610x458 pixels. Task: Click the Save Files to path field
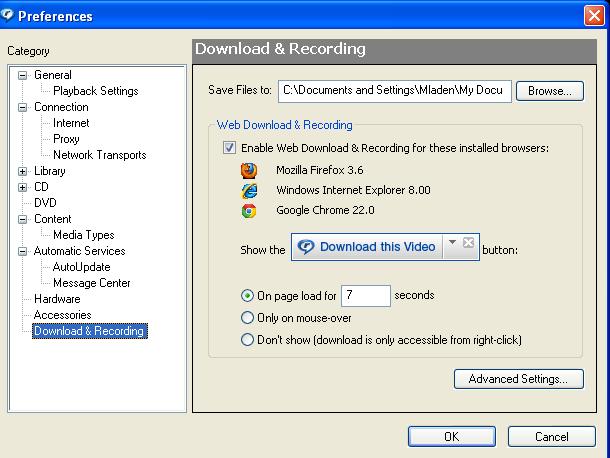click(394, 91)
